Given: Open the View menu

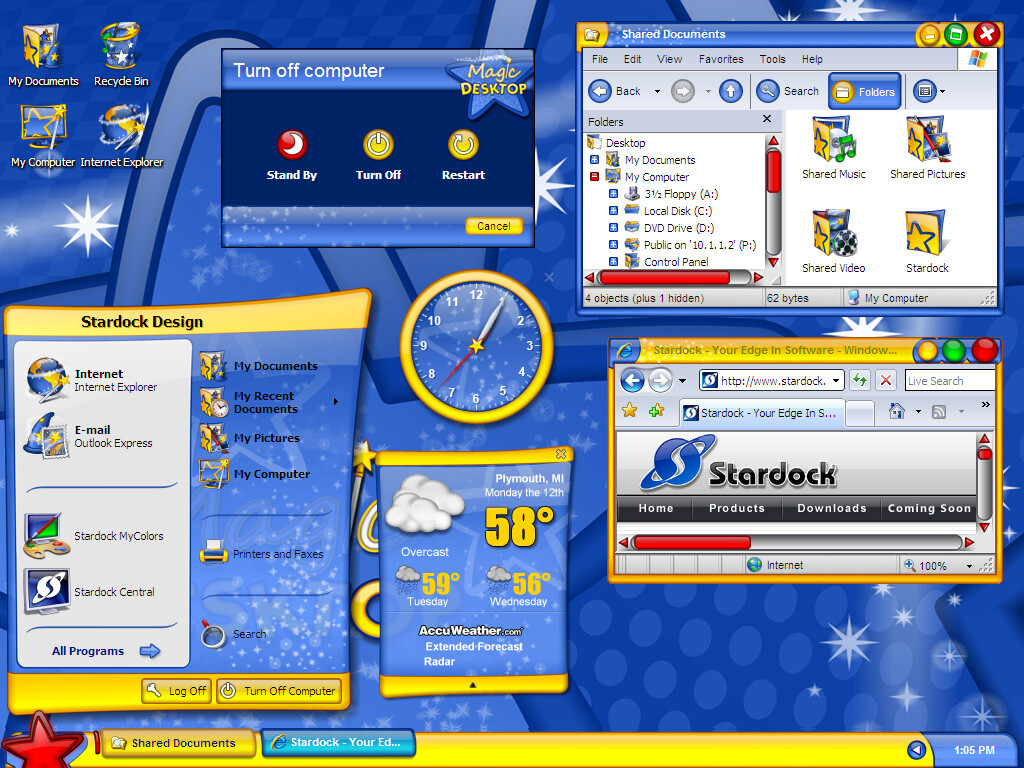Looking at the screenshot, I should click(669, 59).
